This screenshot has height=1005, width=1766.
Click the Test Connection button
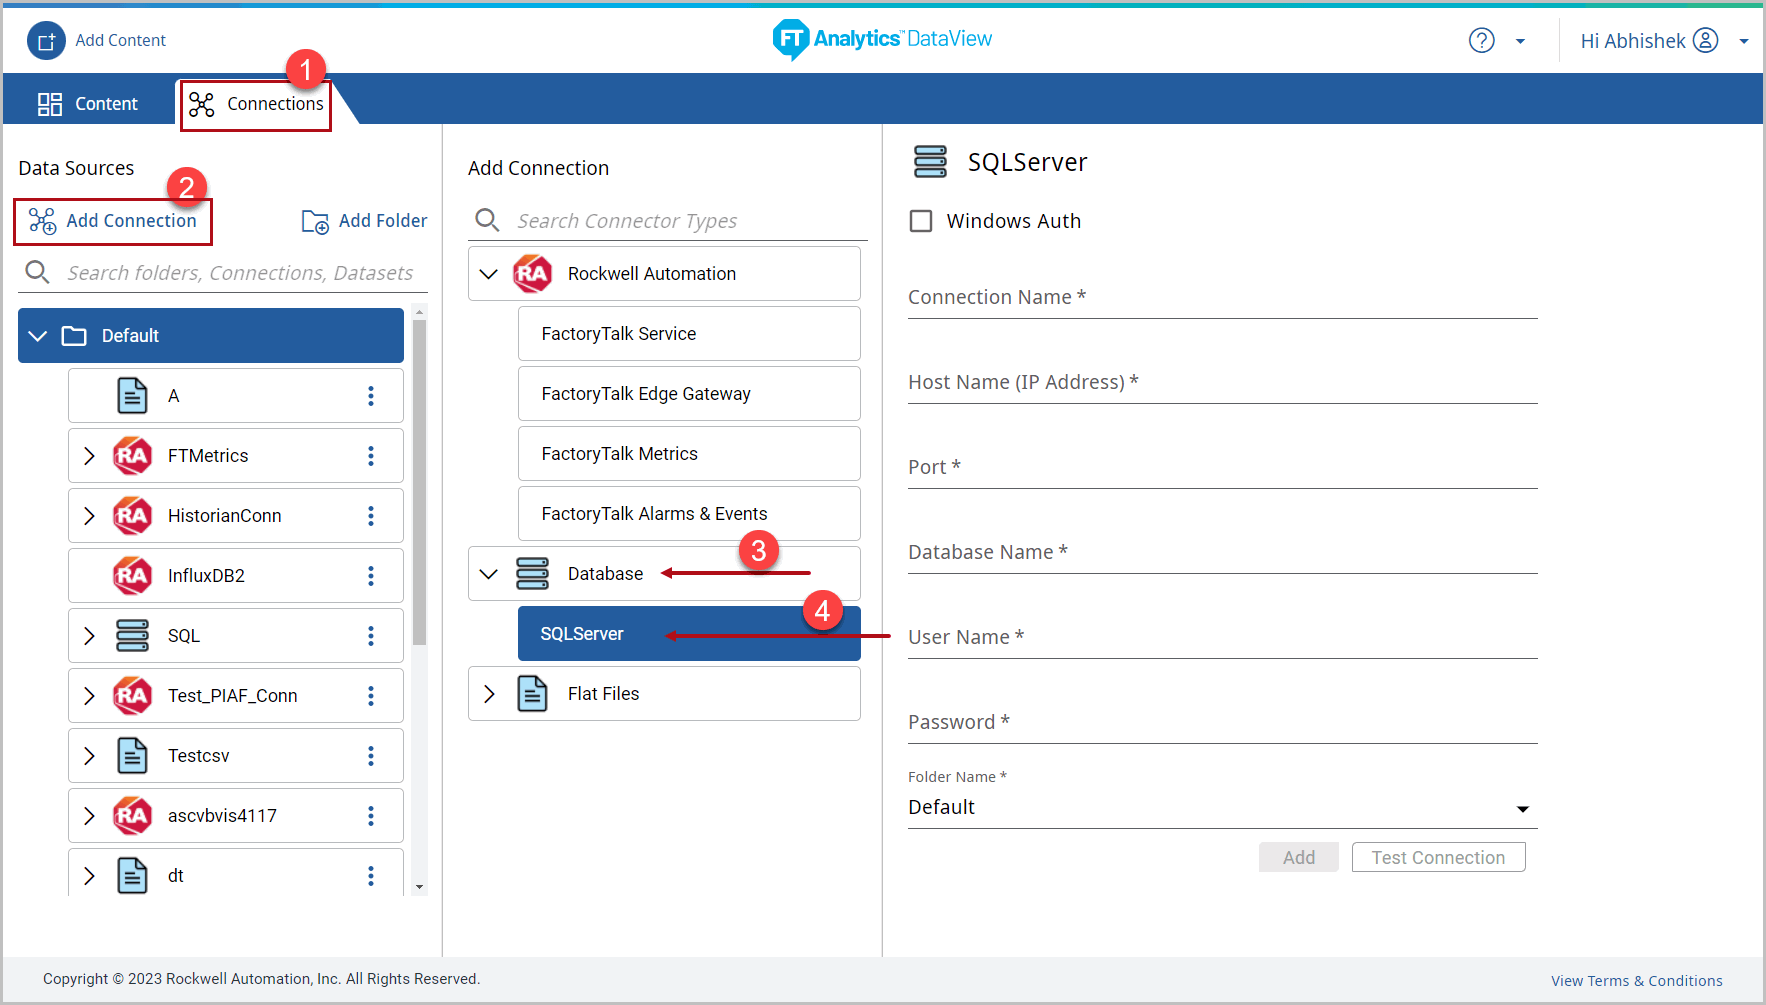[x=1437, y=858]
